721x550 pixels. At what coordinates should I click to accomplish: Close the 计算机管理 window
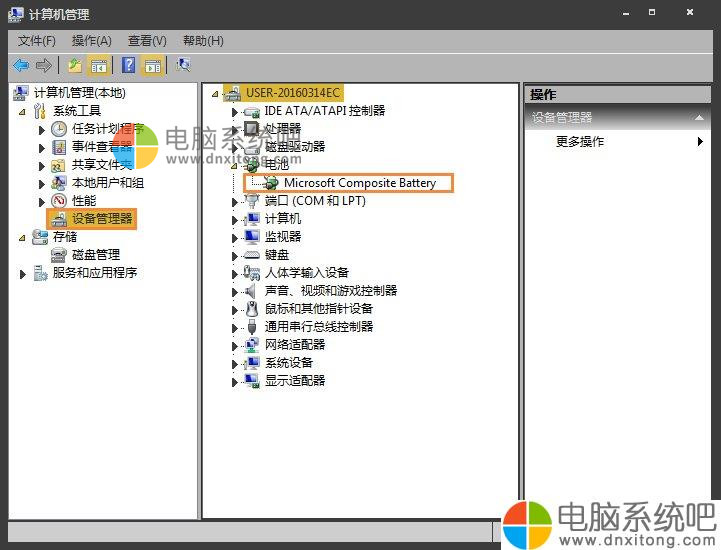pos(690,12)
